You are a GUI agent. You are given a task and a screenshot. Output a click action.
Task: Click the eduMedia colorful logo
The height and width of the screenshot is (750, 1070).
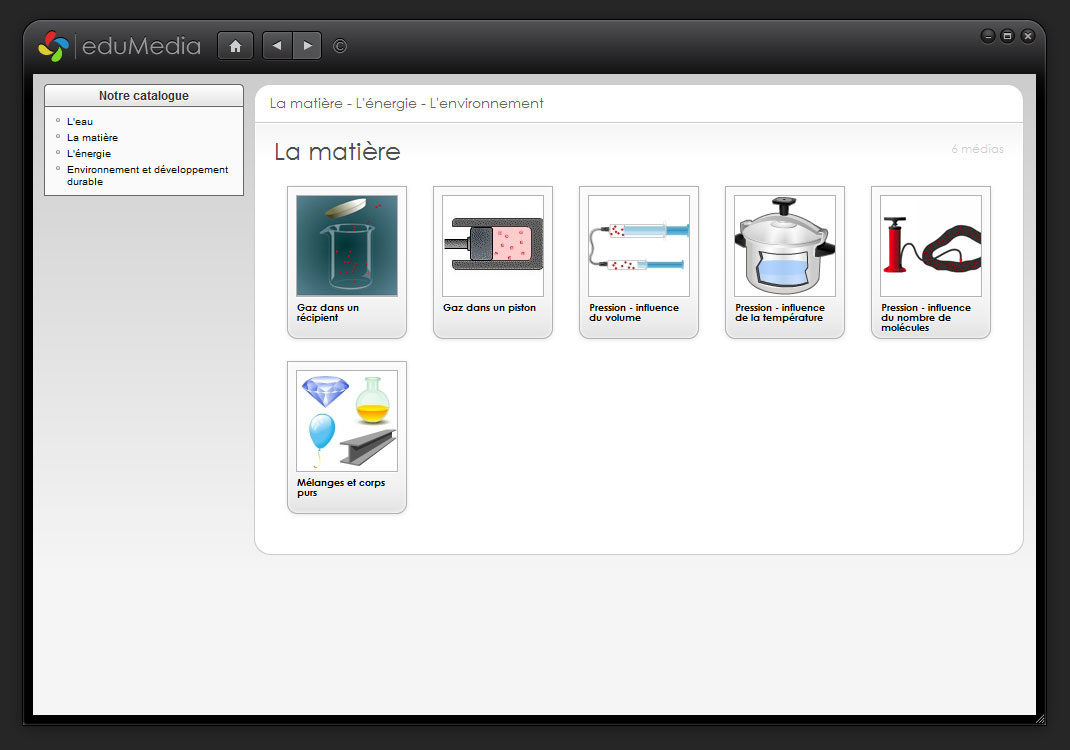[53, 46]
